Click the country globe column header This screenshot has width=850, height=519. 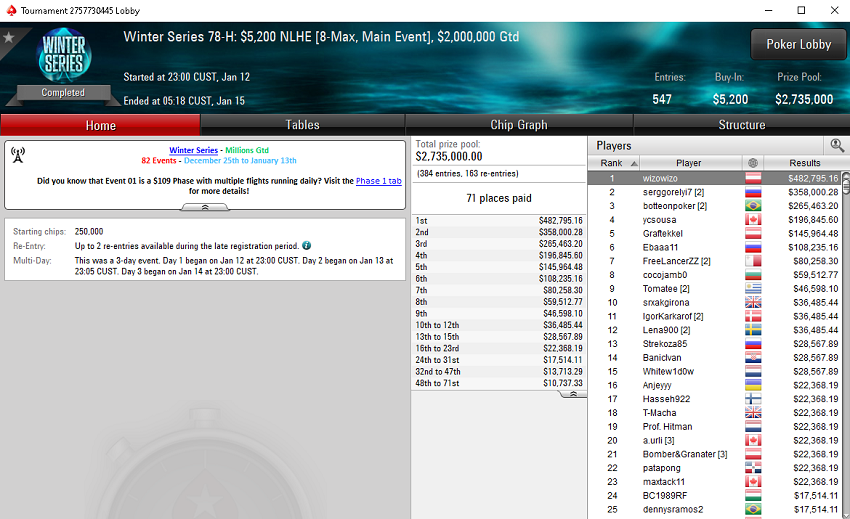pos(752,163)
